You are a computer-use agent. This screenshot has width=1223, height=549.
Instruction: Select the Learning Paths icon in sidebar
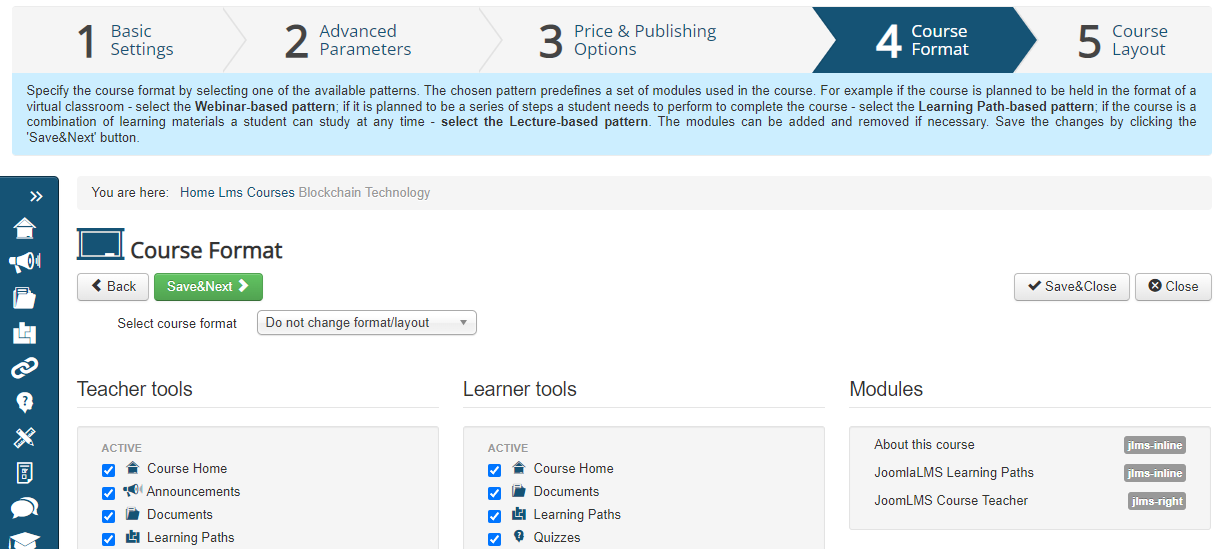pos(24,333)
